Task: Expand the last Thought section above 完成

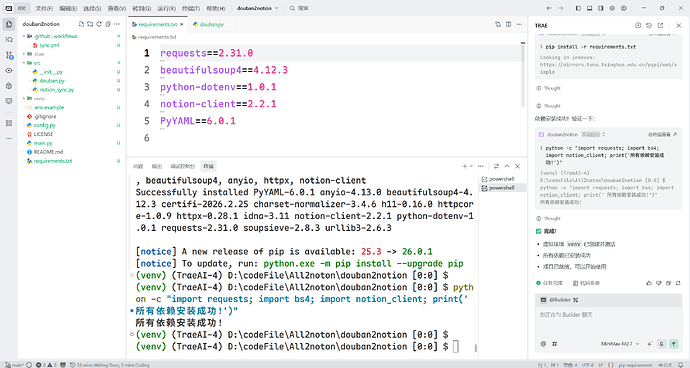Action: tap(548, 218)
